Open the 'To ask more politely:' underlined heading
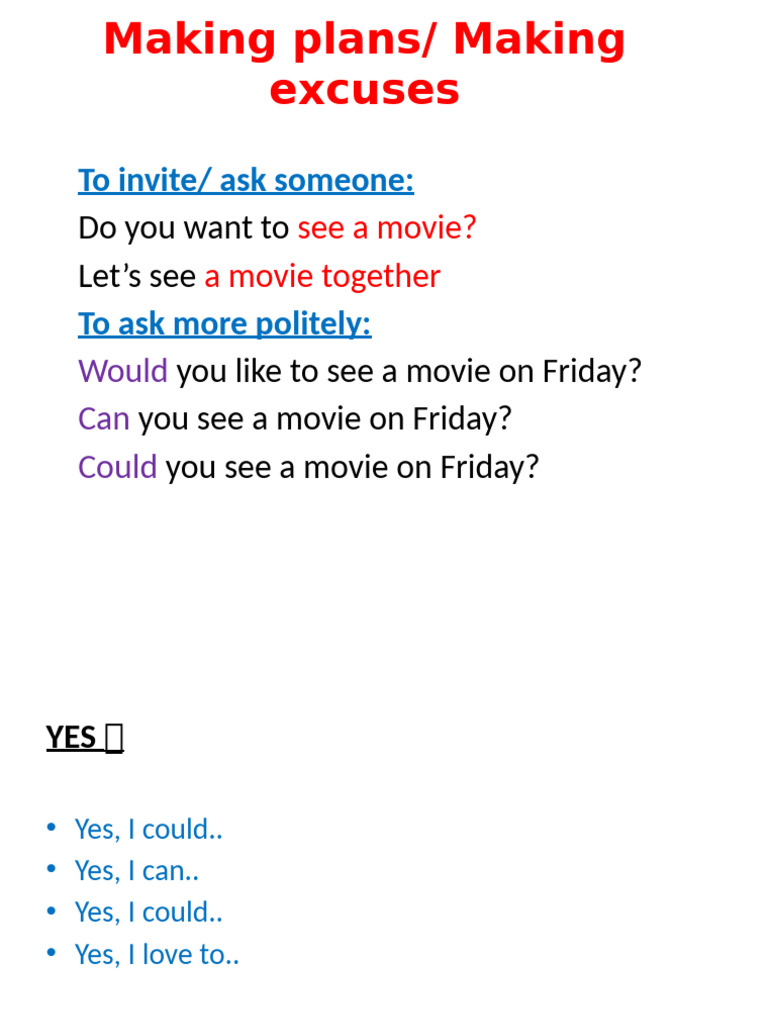The width and height of the screenshot is (768, 1024). pyautogui.click(x=224, y=324)
